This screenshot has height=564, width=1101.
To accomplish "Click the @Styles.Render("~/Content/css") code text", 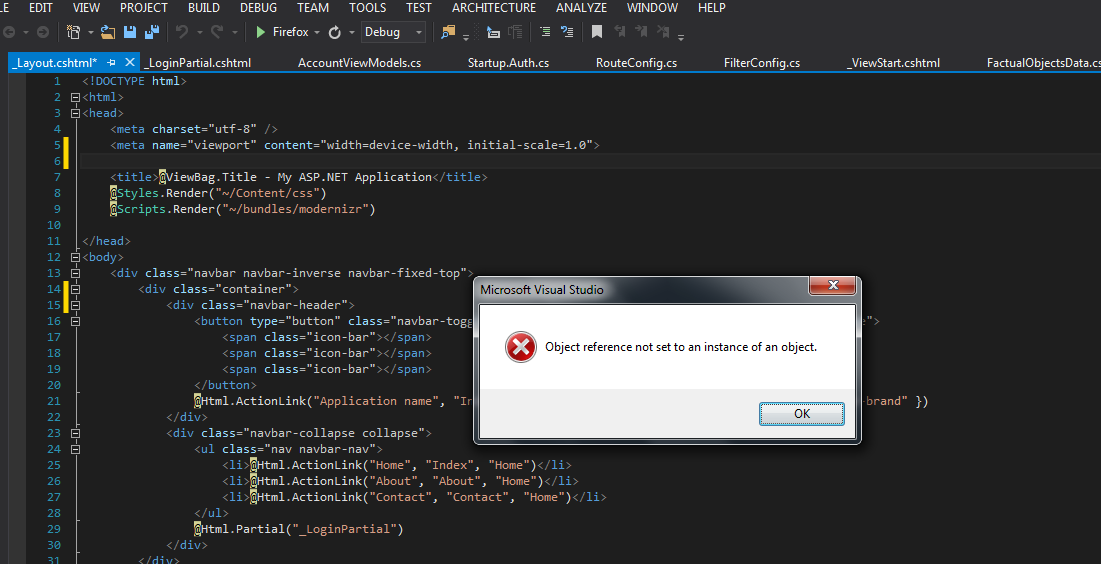I will coord(218,193).
